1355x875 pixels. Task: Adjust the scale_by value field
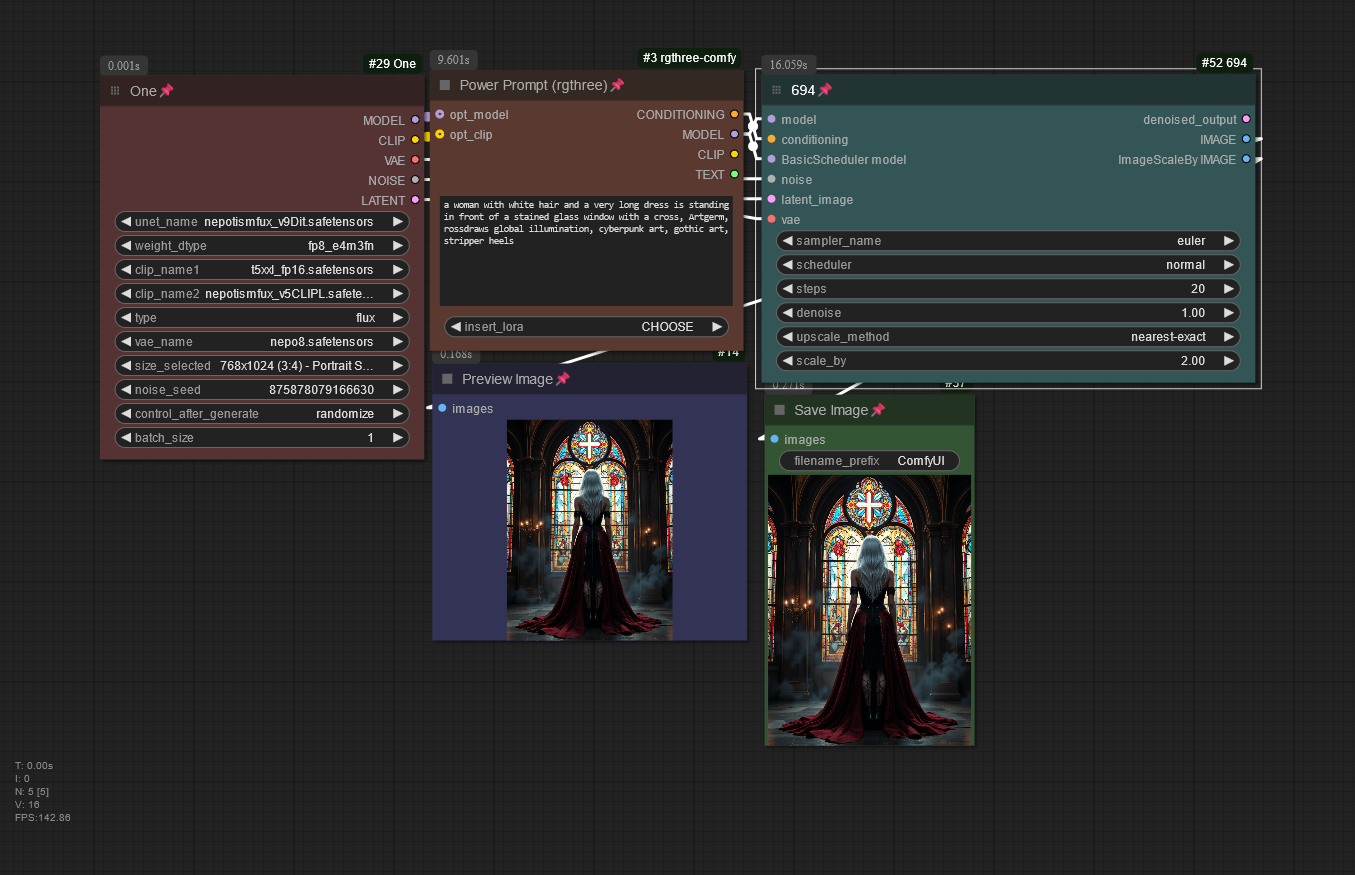click(x=1008, y=361)
